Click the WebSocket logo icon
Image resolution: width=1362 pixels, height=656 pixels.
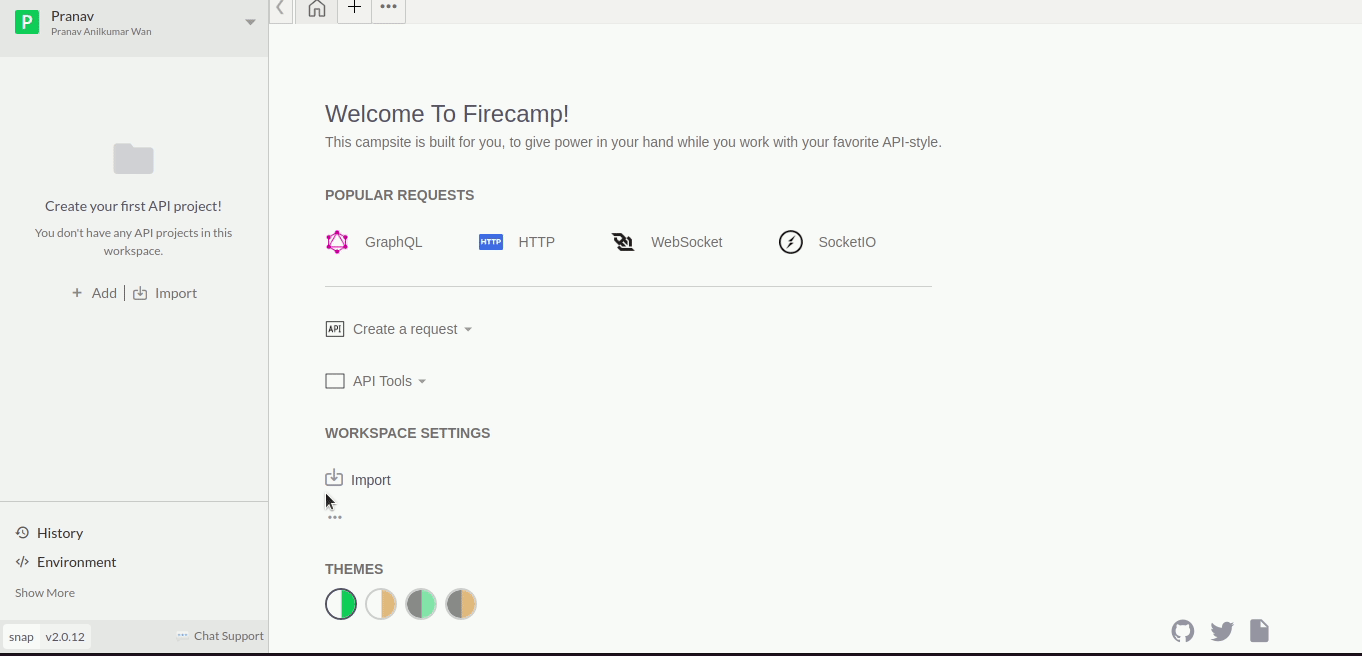(623, 242)
